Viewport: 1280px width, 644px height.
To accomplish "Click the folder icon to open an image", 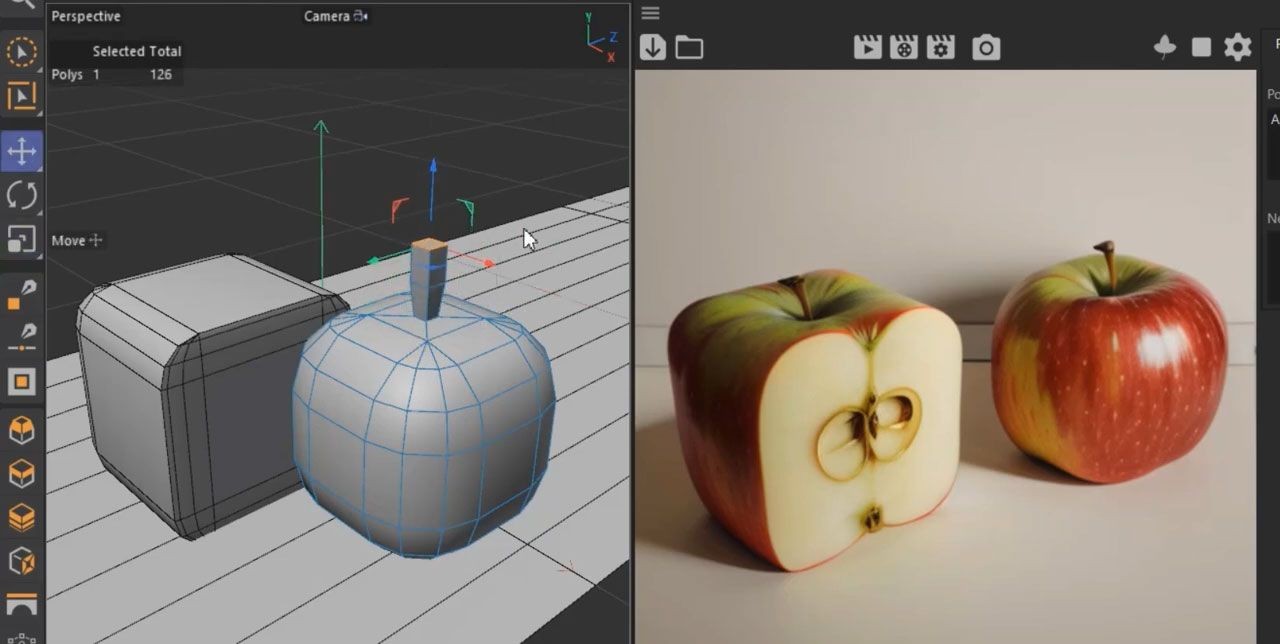I will coord(689,47).
